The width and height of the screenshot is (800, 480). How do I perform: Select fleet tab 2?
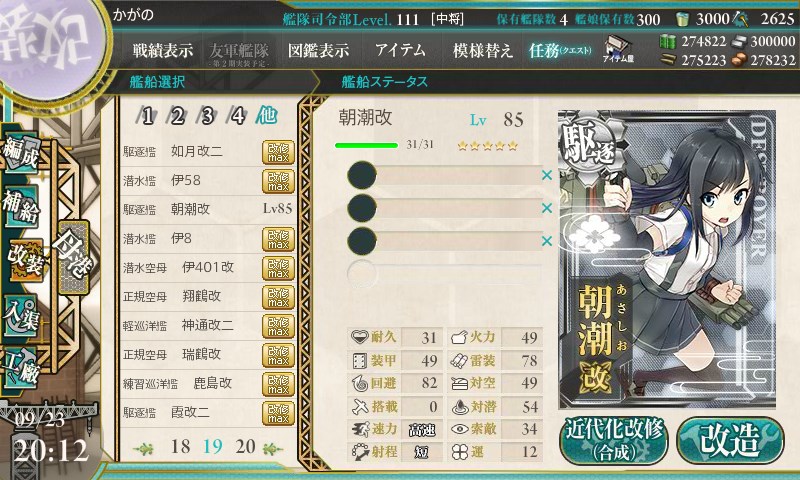pos(177,116)
